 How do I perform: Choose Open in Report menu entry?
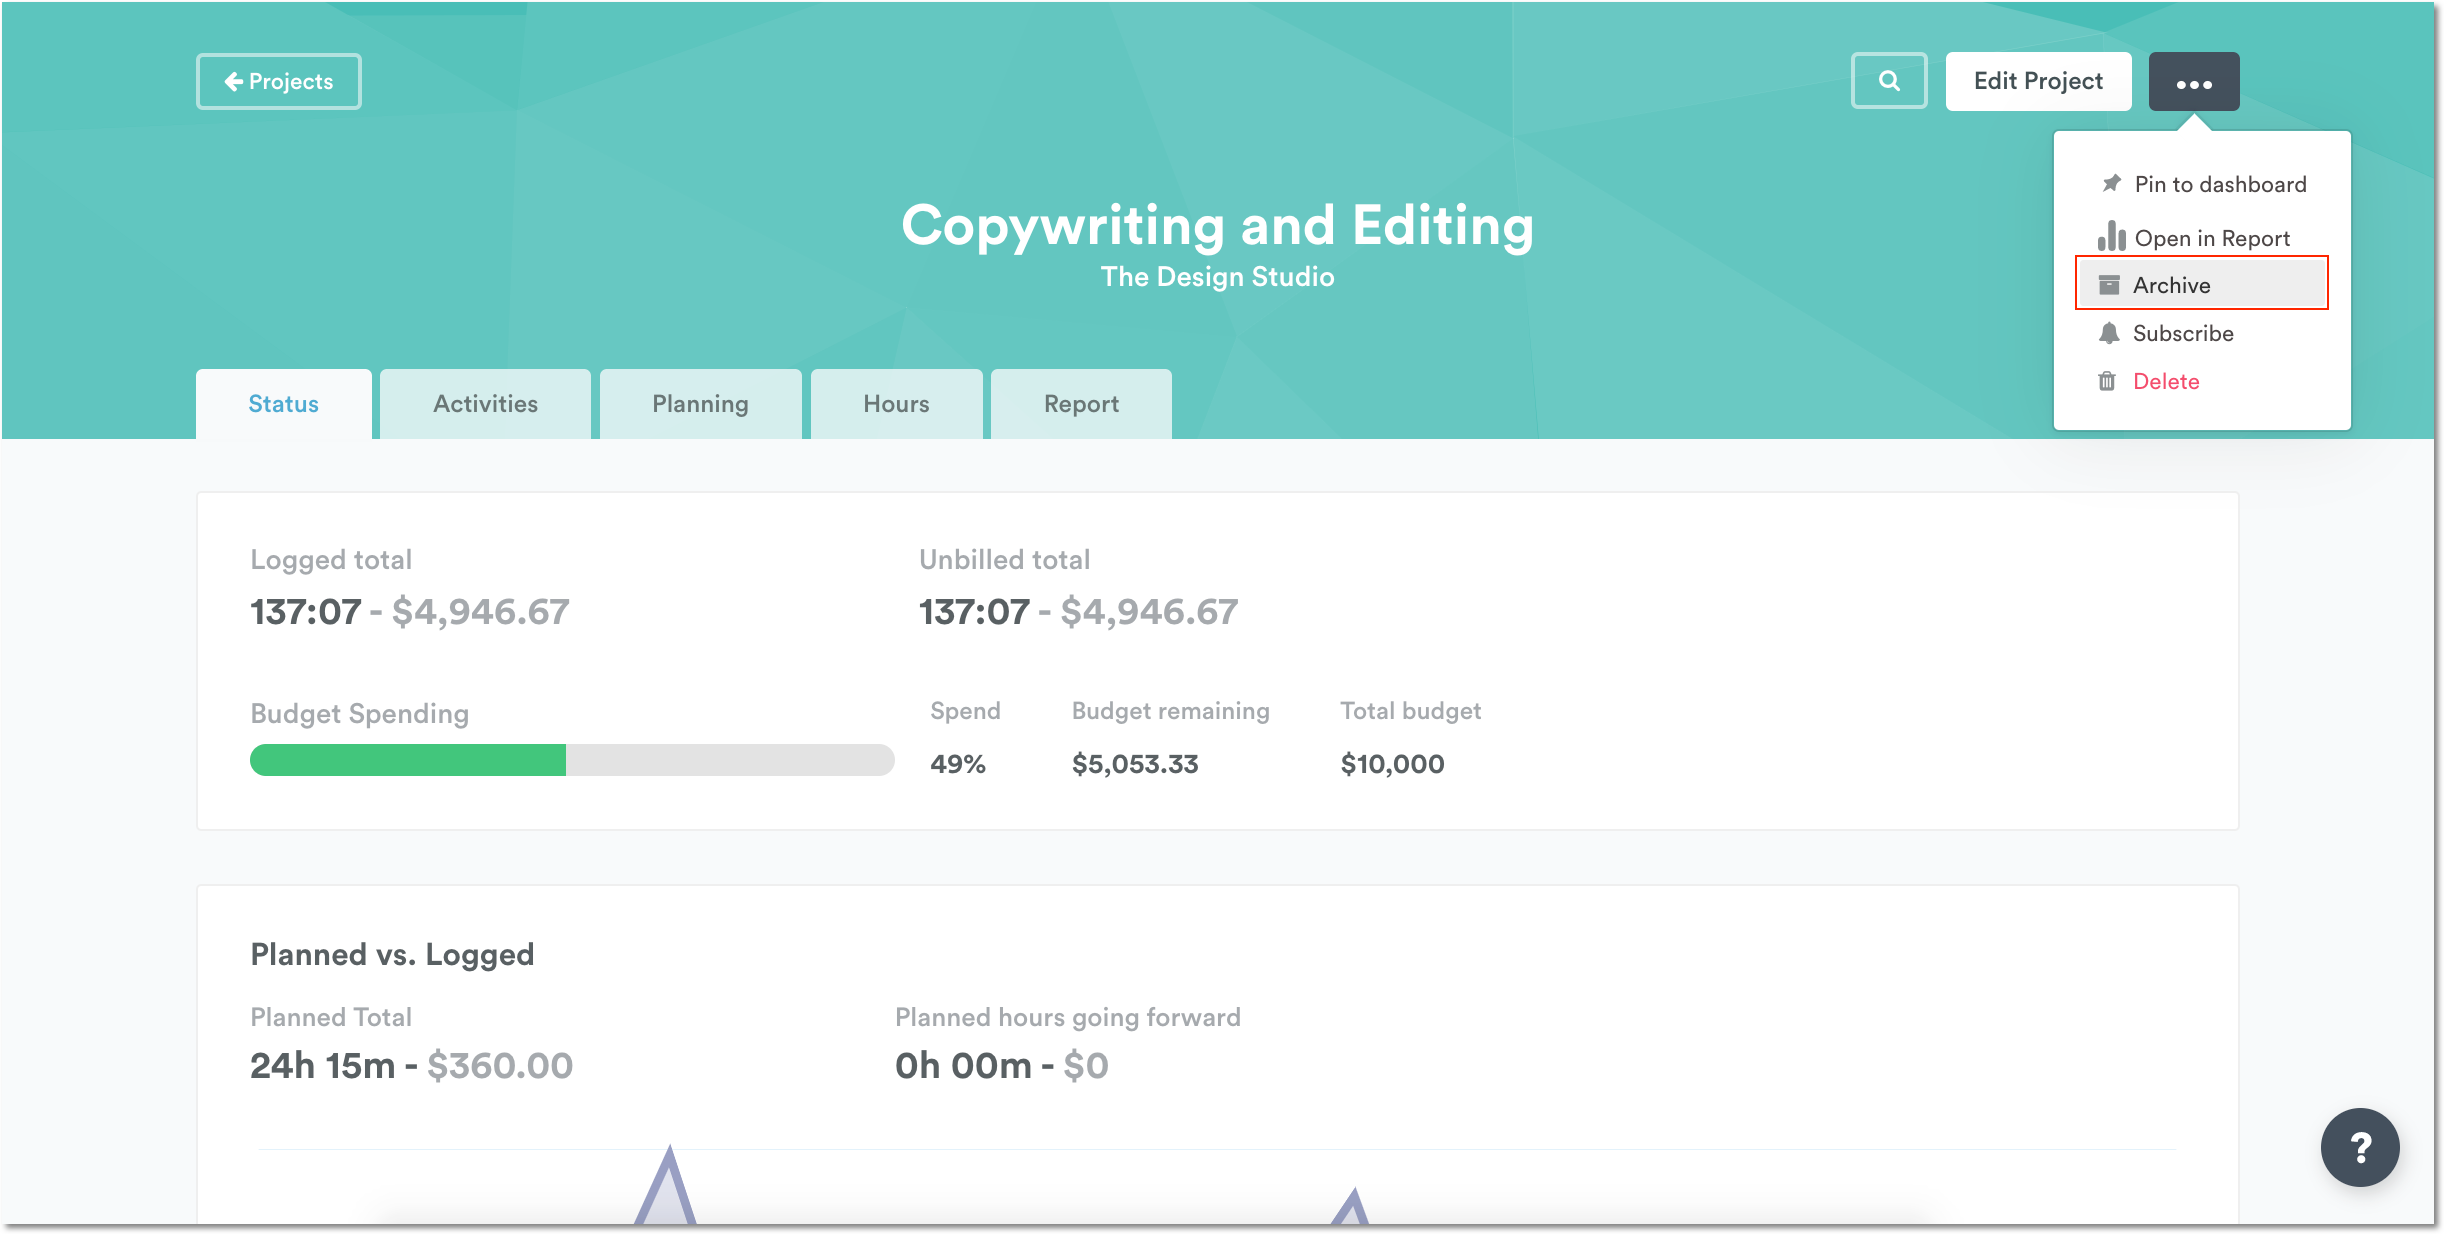[x=2211, y=238]
